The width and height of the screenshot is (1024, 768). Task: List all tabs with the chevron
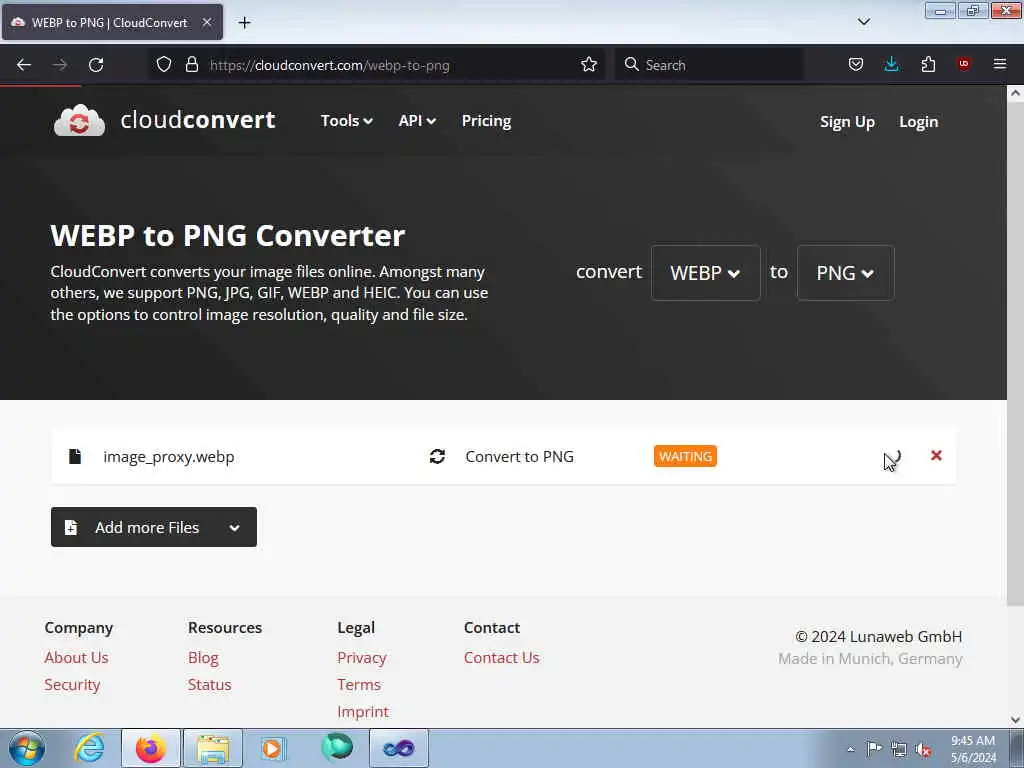863,22
